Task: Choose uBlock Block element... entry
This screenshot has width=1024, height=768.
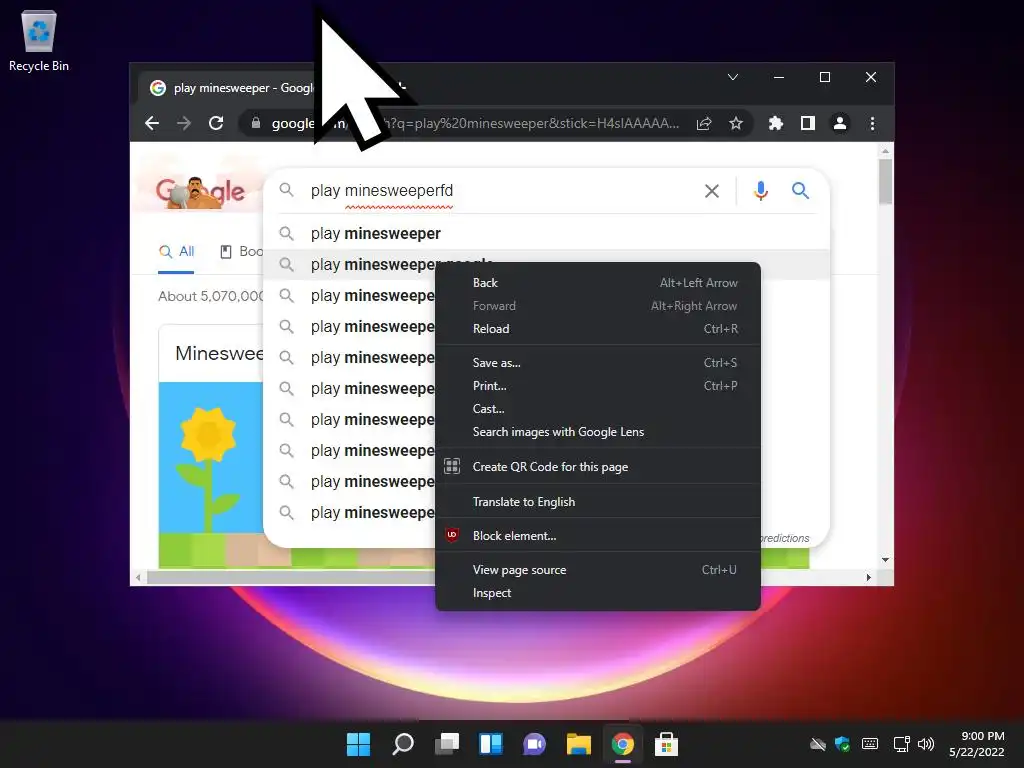Action: coord(598,536)
